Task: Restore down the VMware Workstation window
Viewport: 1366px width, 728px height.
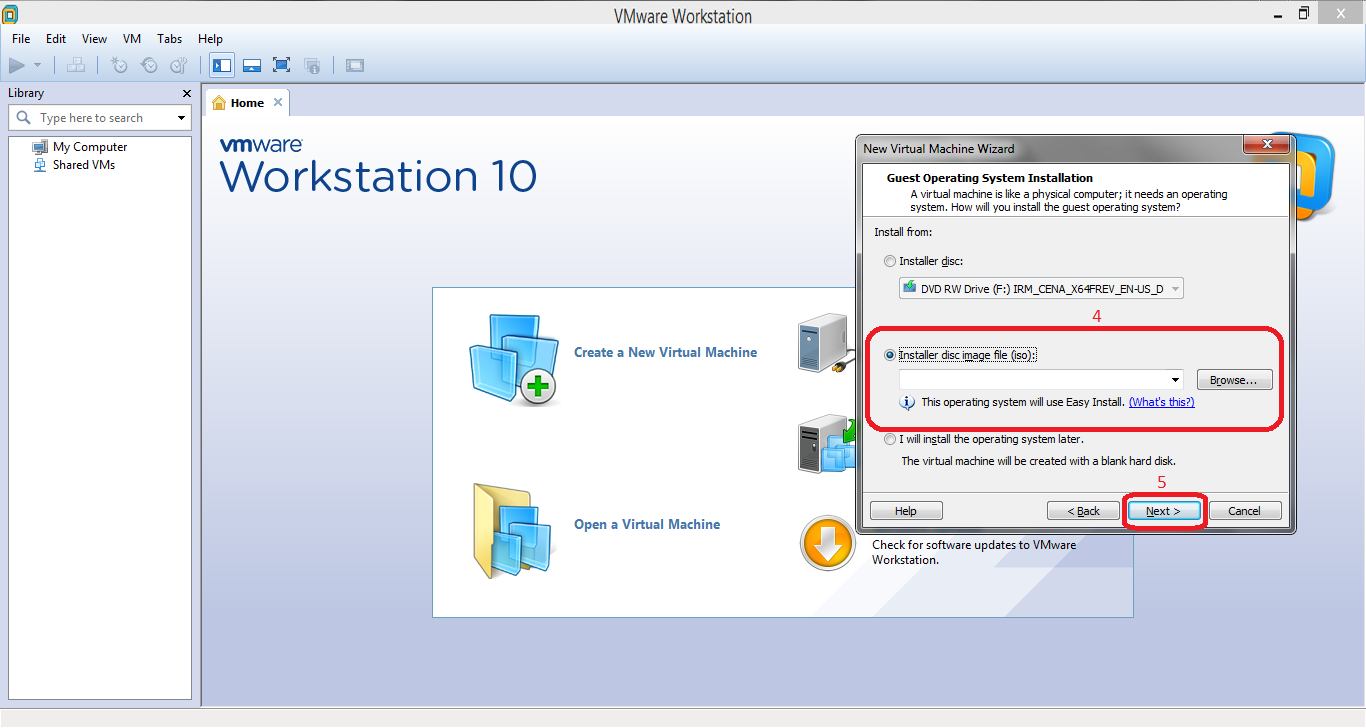Action: click(x=1304, y=14)
